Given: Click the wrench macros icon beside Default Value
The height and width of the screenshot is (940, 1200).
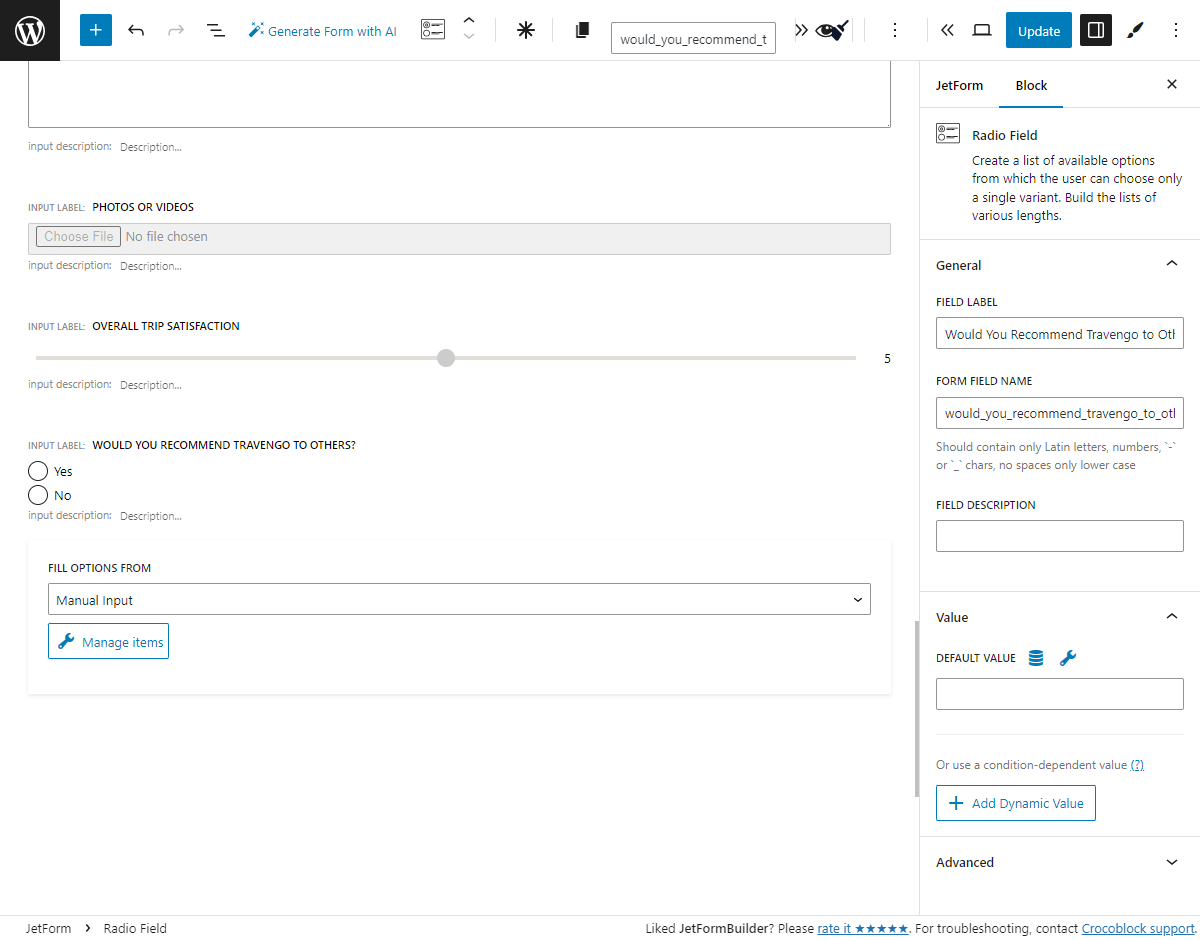Looking at the screenshot, I should pyautogui.click(x=1067, y=658).
